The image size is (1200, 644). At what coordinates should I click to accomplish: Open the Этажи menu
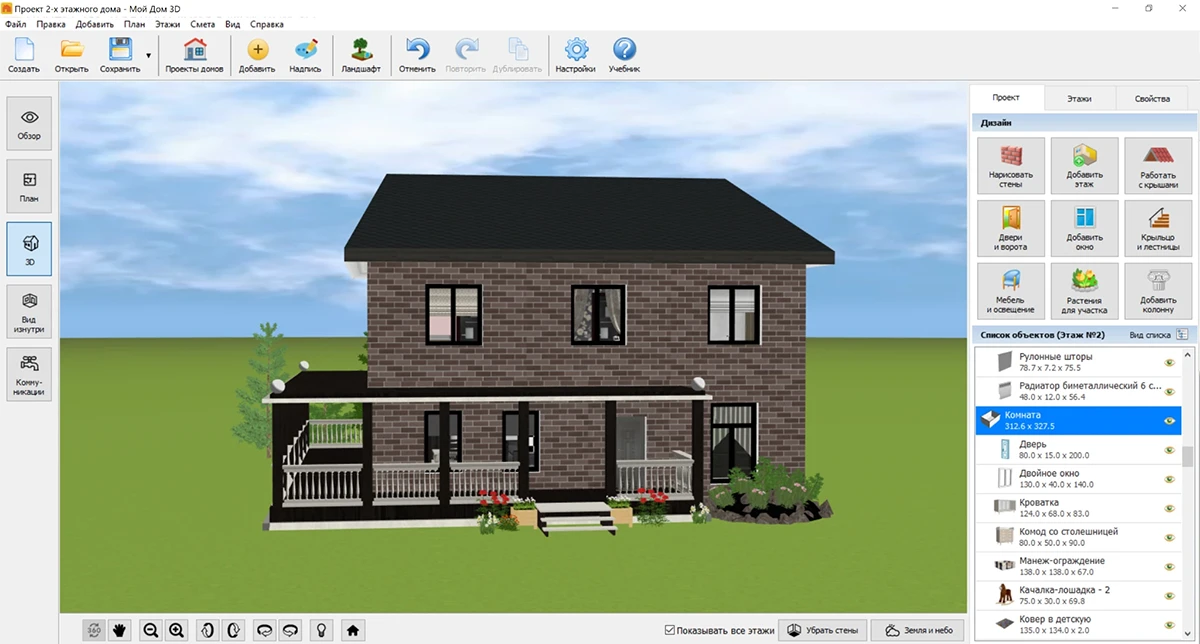pos(168,24)
